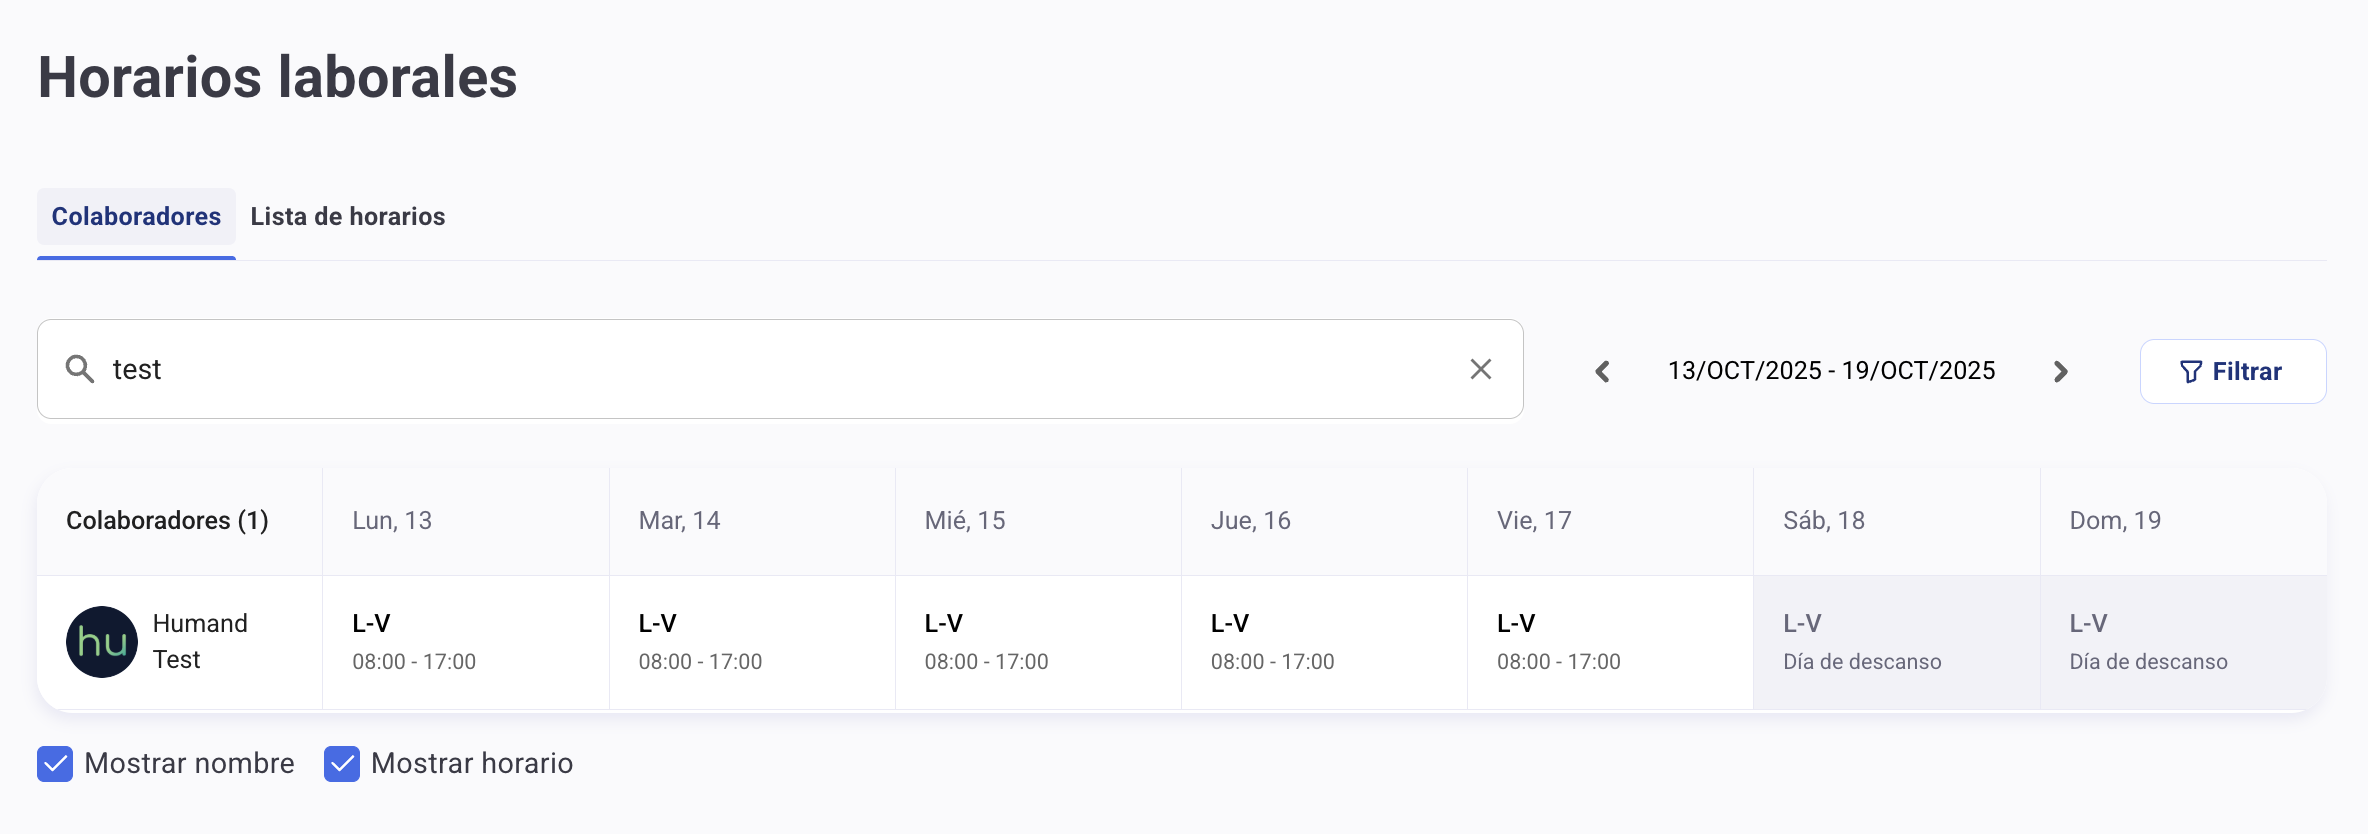2368x834 pixels.
Task: Open the Filtrar filter options
Action: pos(2232,372)
